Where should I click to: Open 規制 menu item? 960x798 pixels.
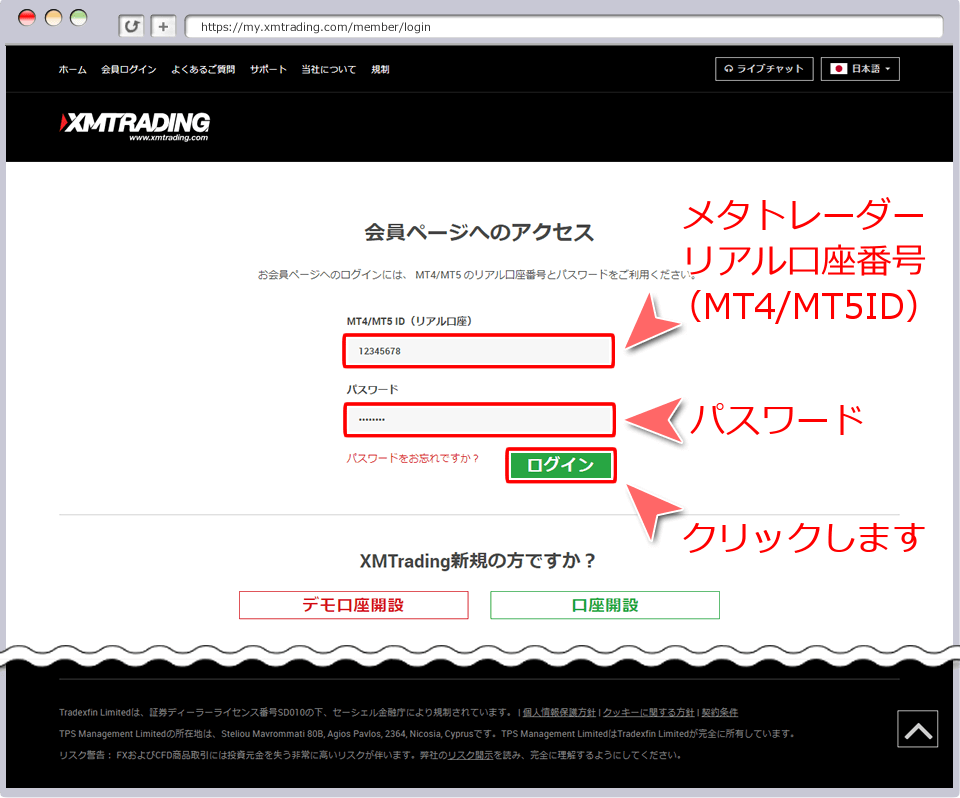[380, 70]
